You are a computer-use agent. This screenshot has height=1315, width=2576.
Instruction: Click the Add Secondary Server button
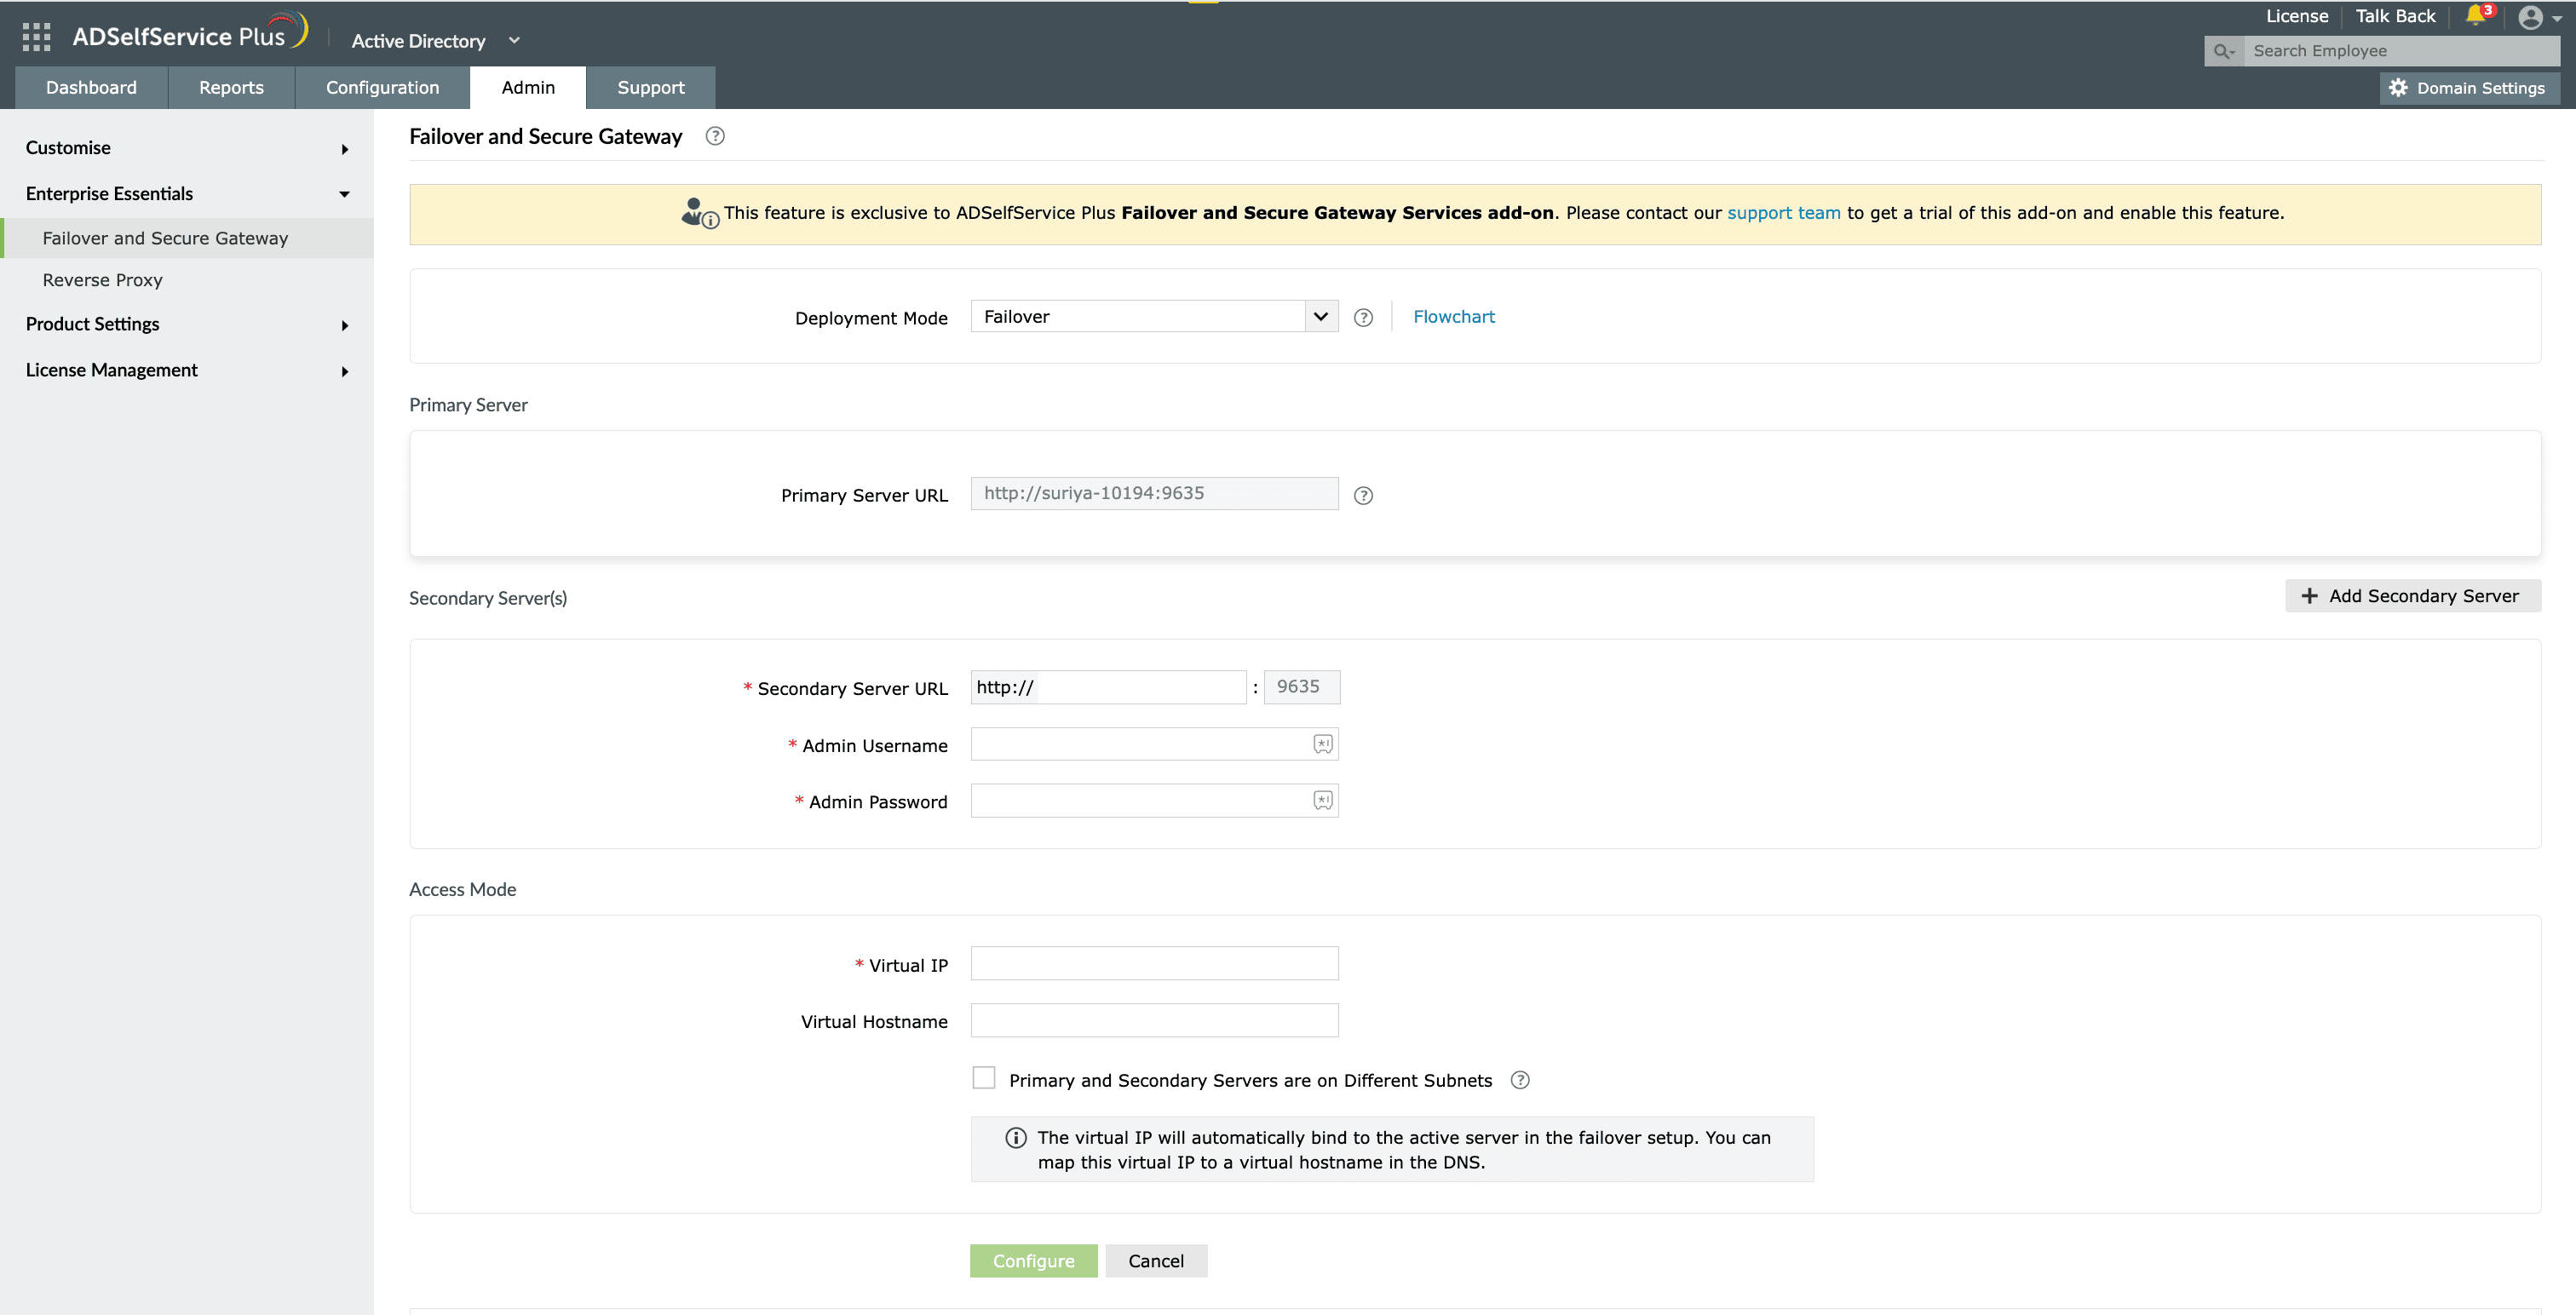point(2412,596)
